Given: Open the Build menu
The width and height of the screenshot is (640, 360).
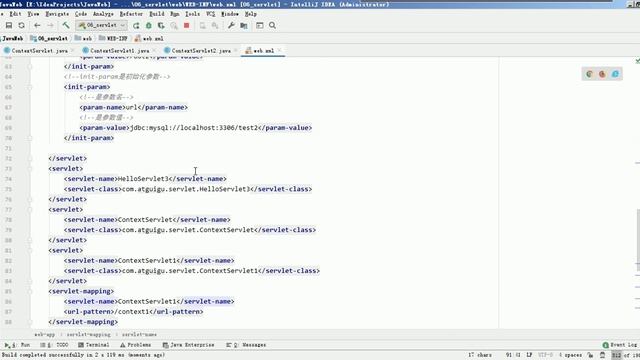Looking at the screenshot, I should pyautogui.click(x=157, y=14).
